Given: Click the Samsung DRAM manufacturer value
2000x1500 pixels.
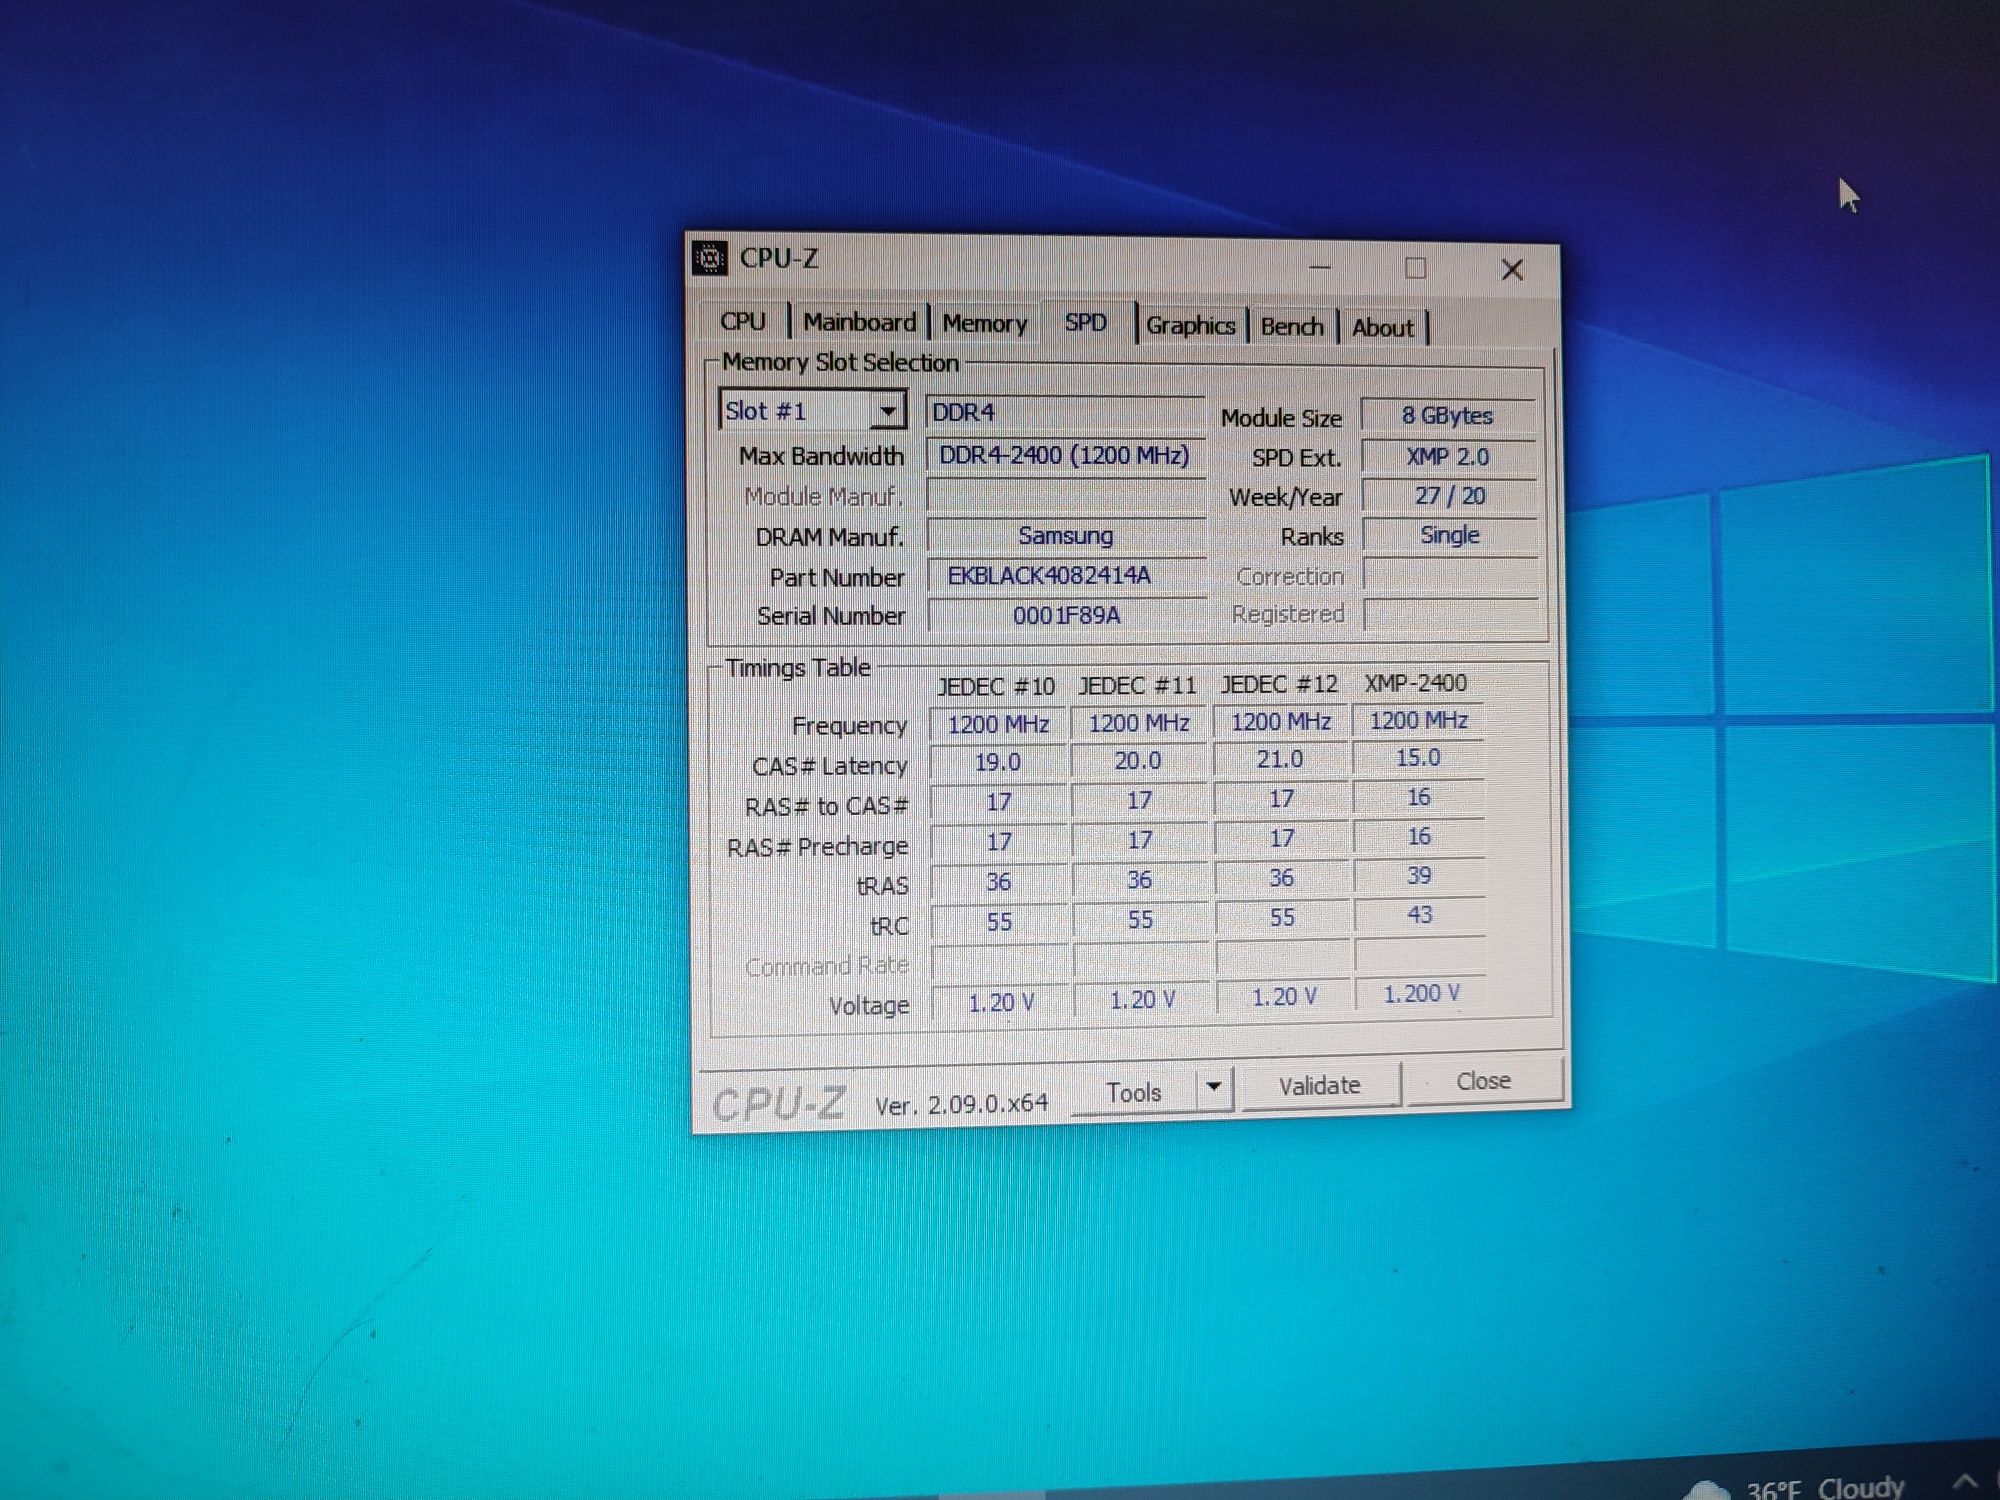Looking at the screenshot, I should tap(1065, 535).
